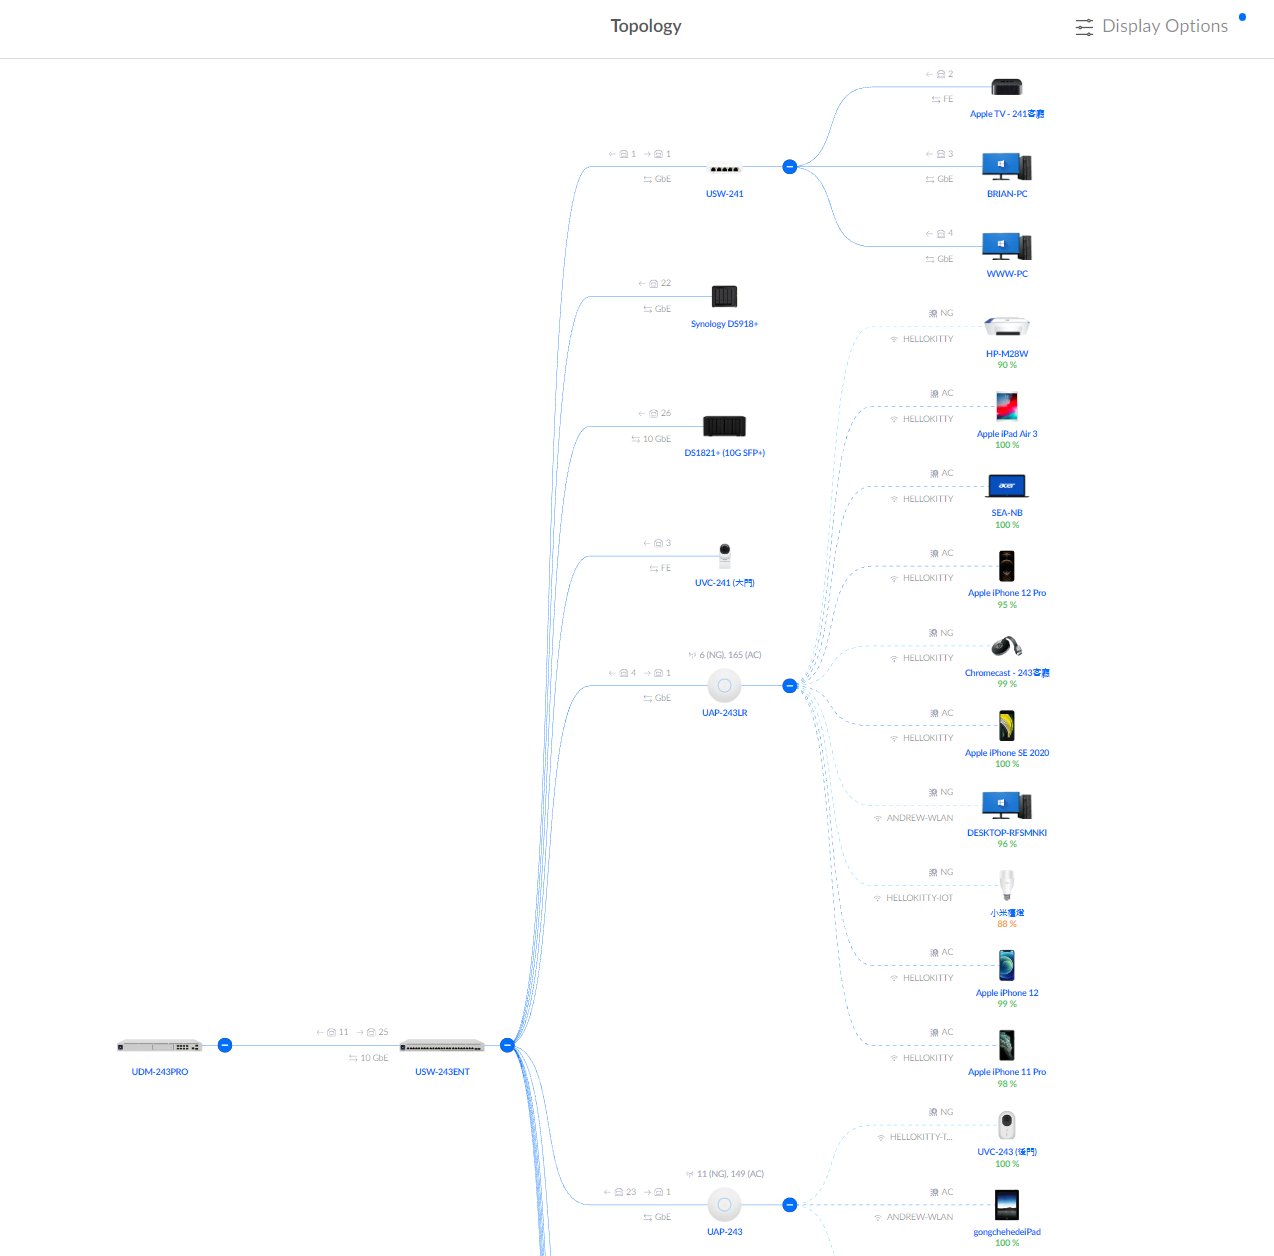Open the BRIAN-PC device label link
Viewport: 1274px width, 1256px height.
coord(1006,194)
